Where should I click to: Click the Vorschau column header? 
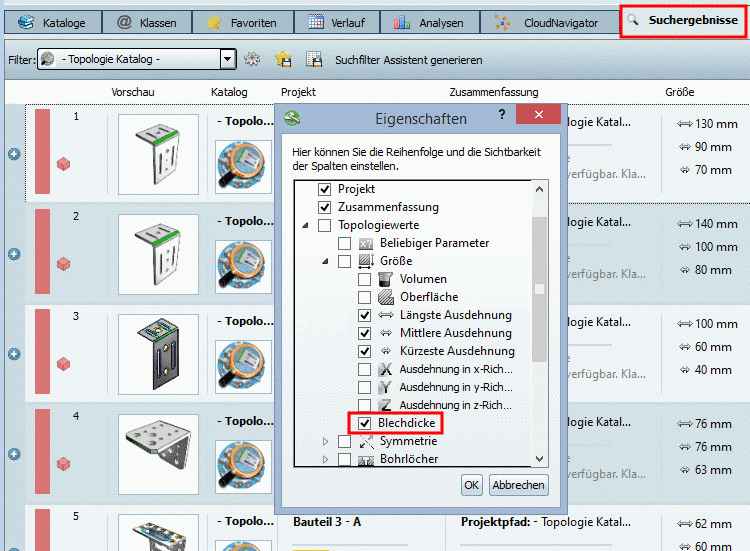[x=132, y=92]
